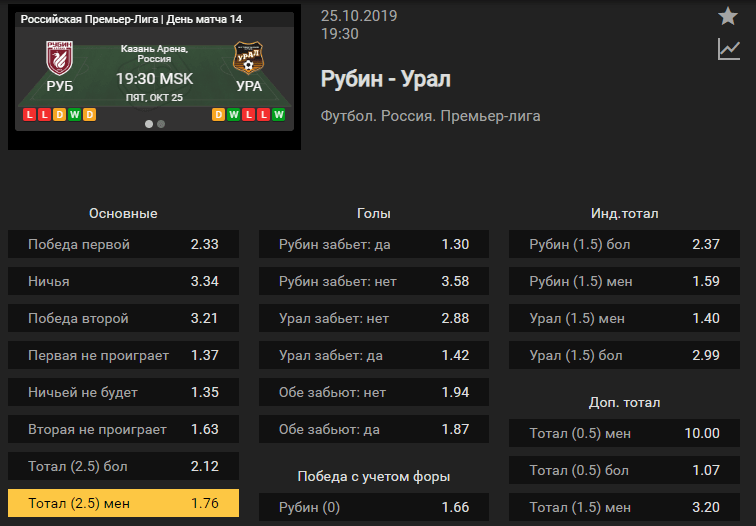
Task: Select Урал забьет: да at 1.42
Action: click(374, 355)
